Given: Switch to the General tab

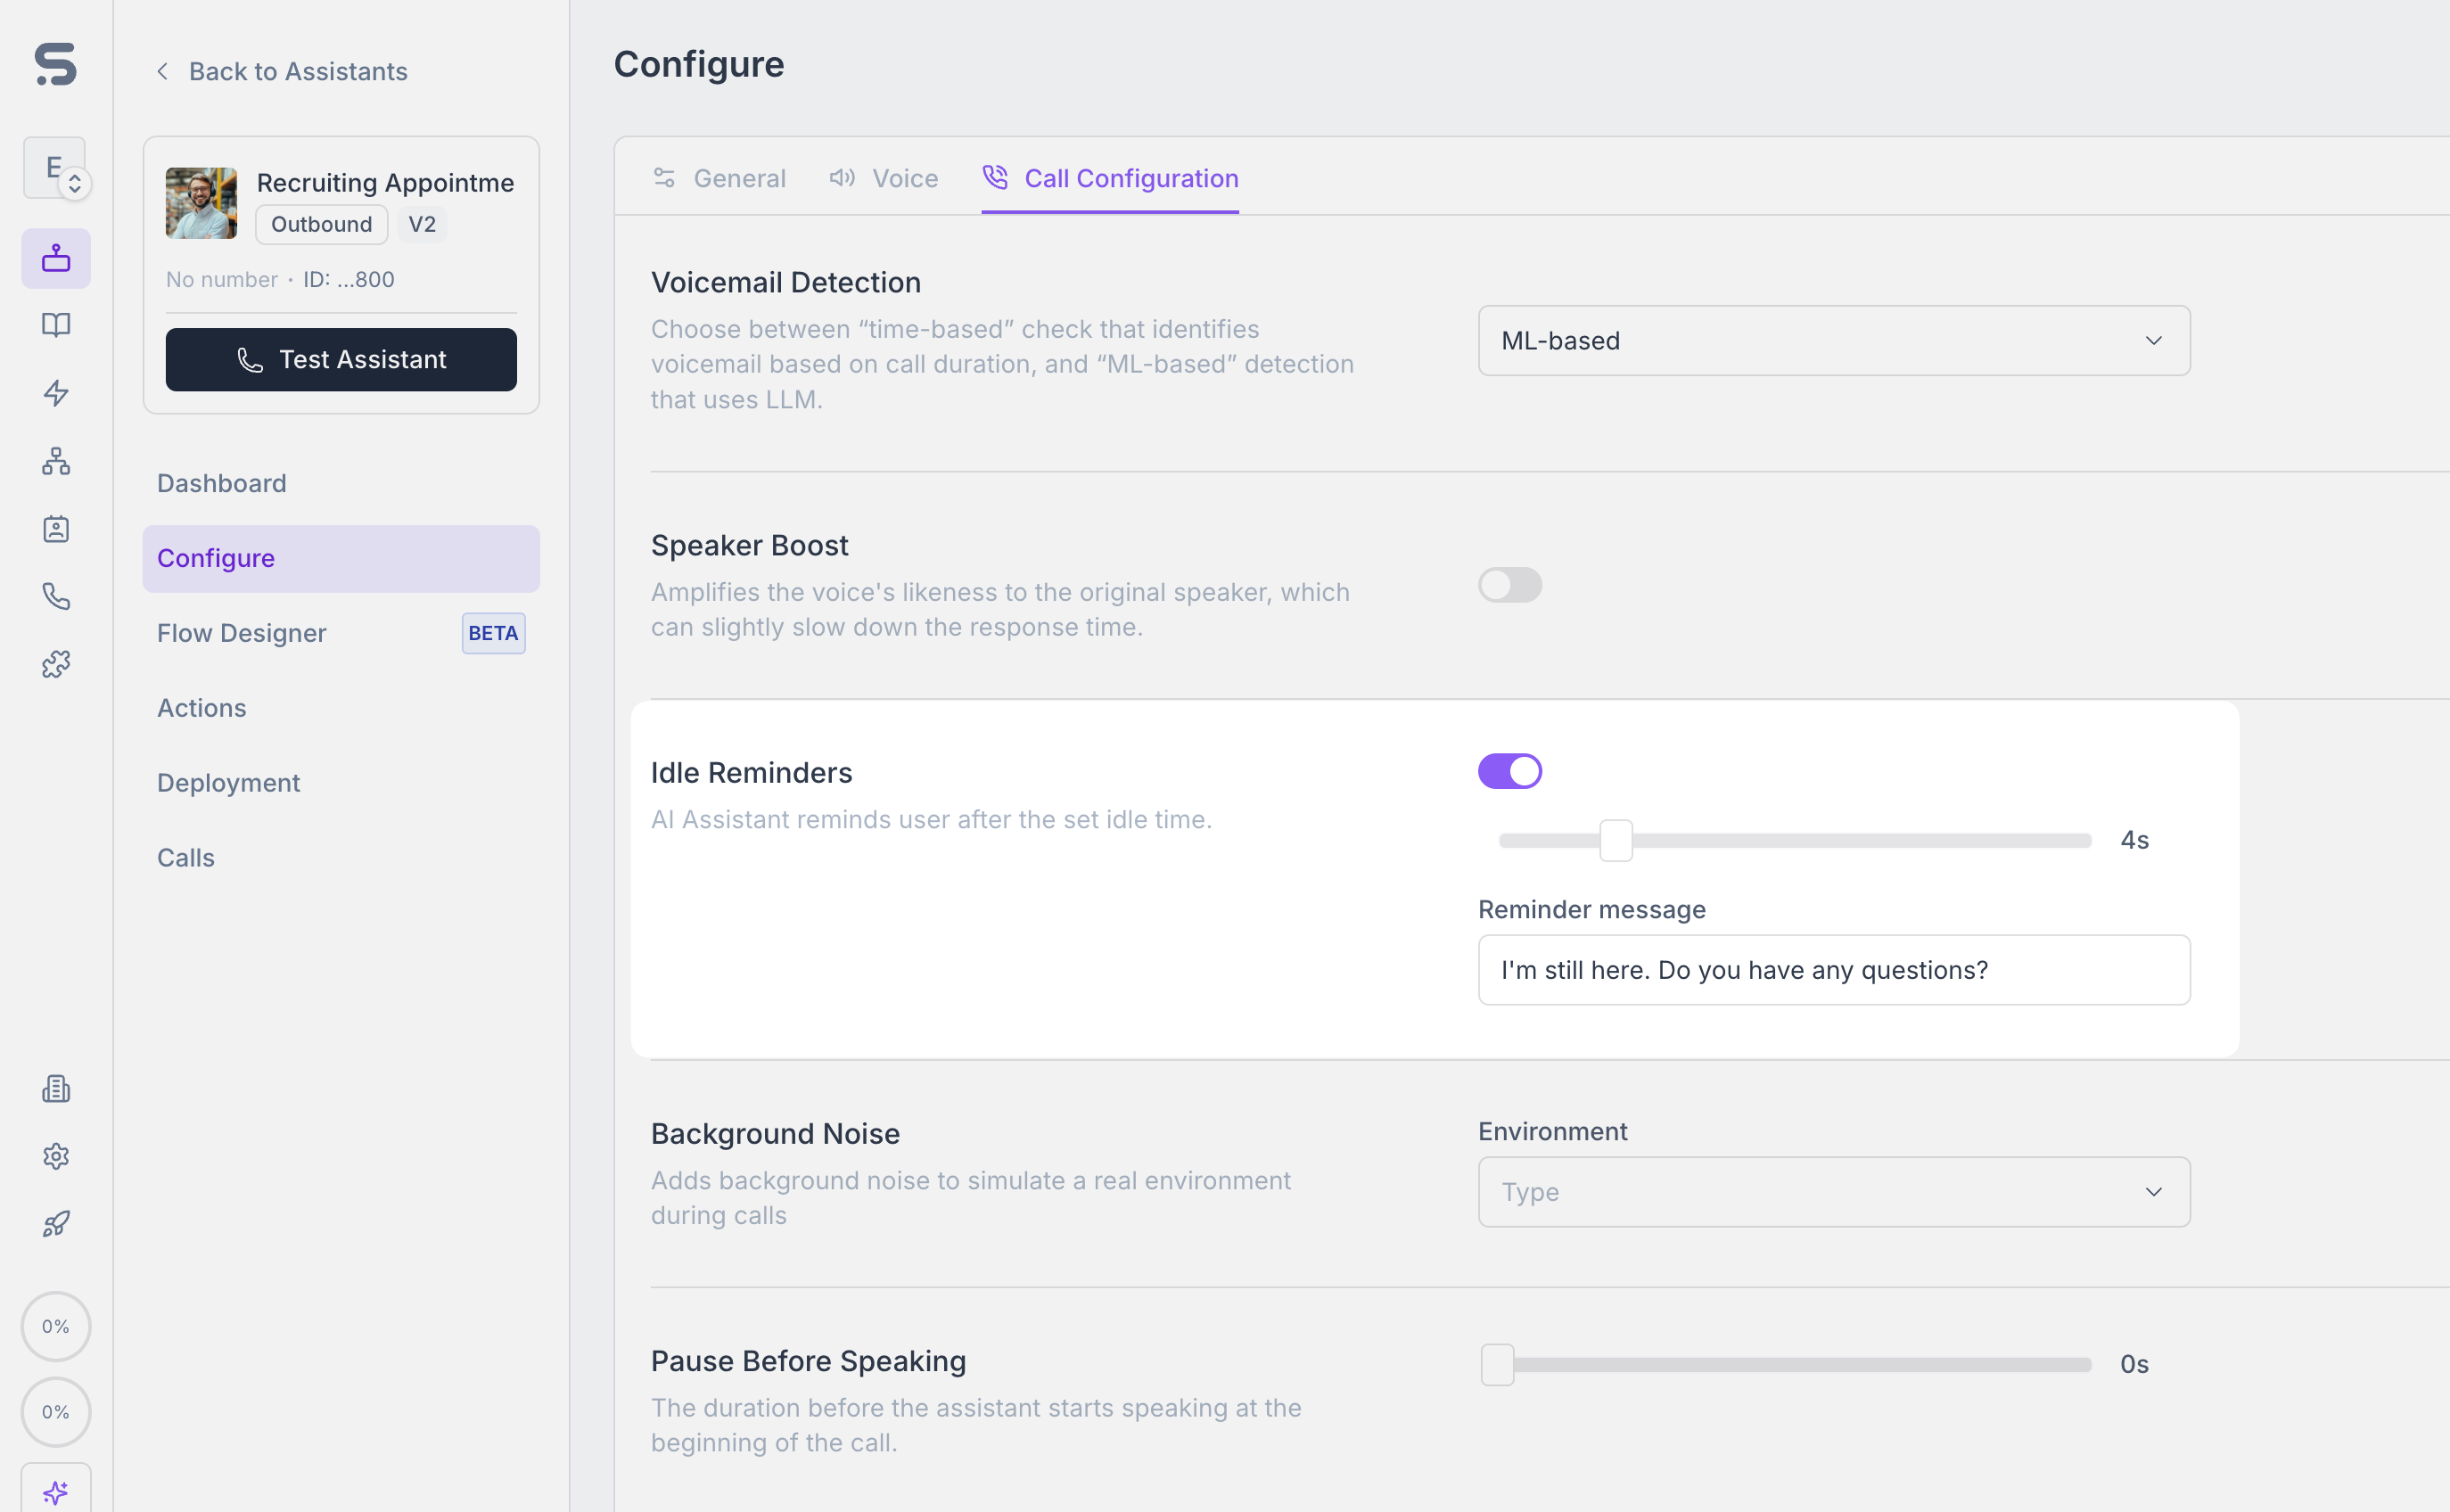Looking at the screenshot, I should coord(719,178).
